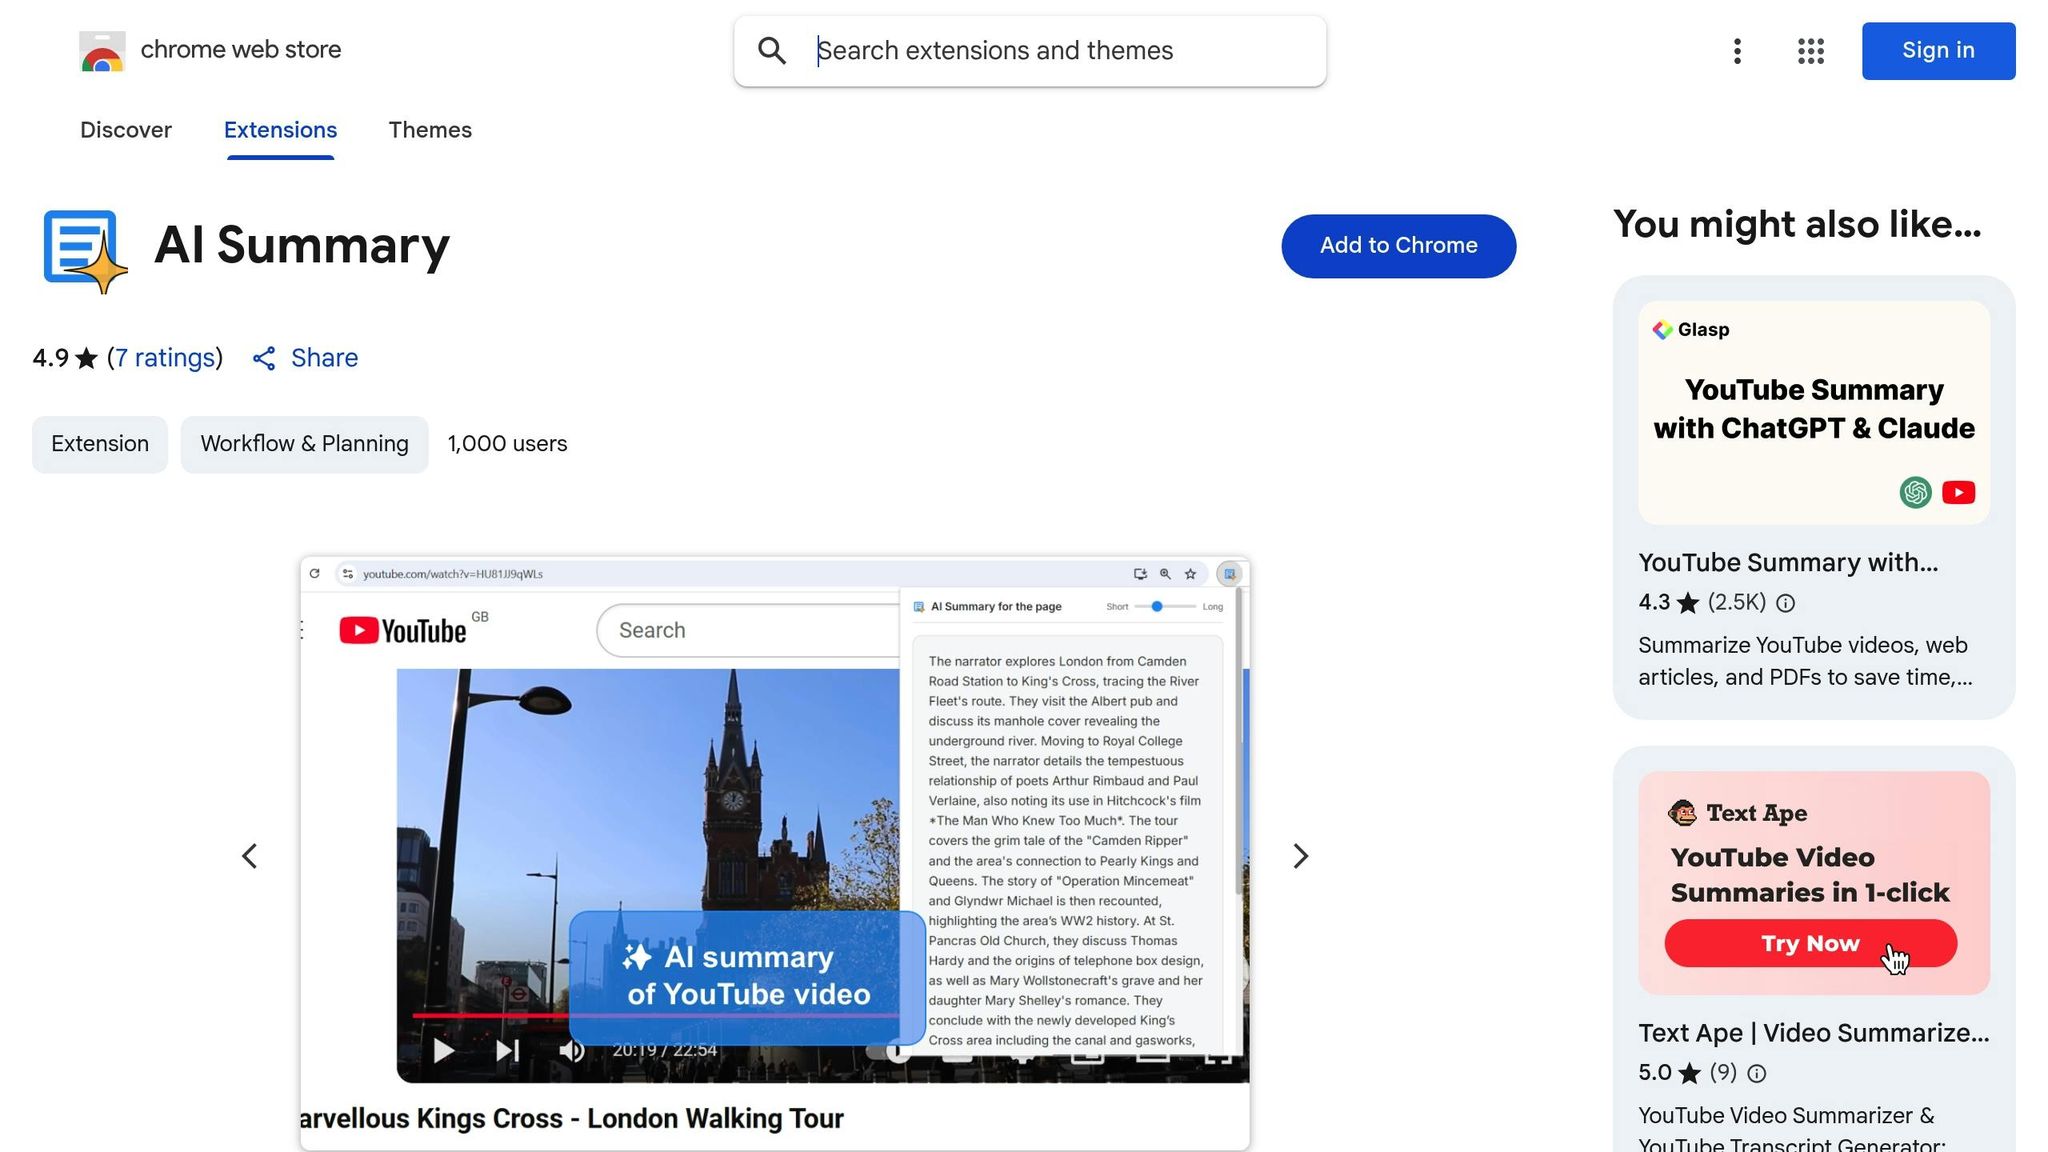Click the Text Ape promo image
This screenshot has width=2048, height=1152.
click(1814, 883)
